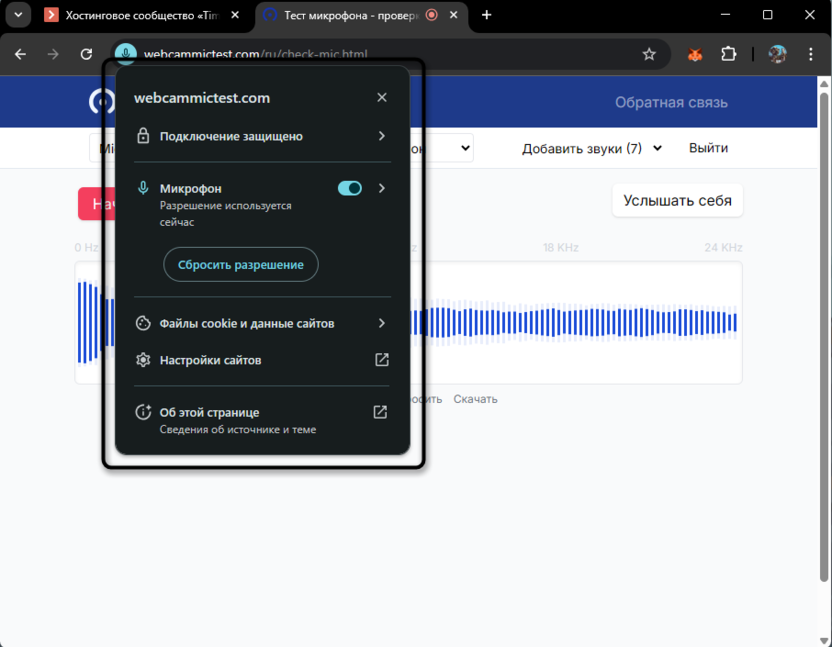Click the webcammictest.com popup heading
Viewport: 832px width, 647px height.
coord(202,98)
